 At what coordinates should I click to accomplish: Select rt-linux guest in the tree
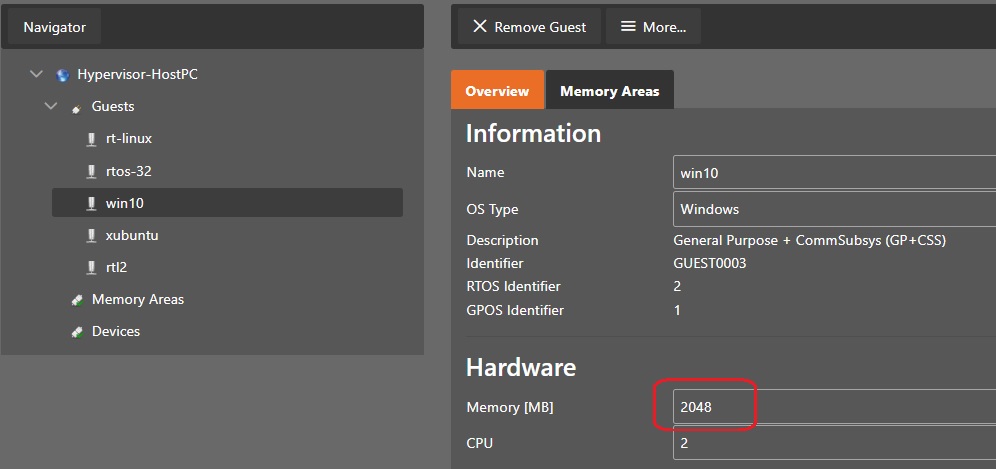click(x=129, y=139)
